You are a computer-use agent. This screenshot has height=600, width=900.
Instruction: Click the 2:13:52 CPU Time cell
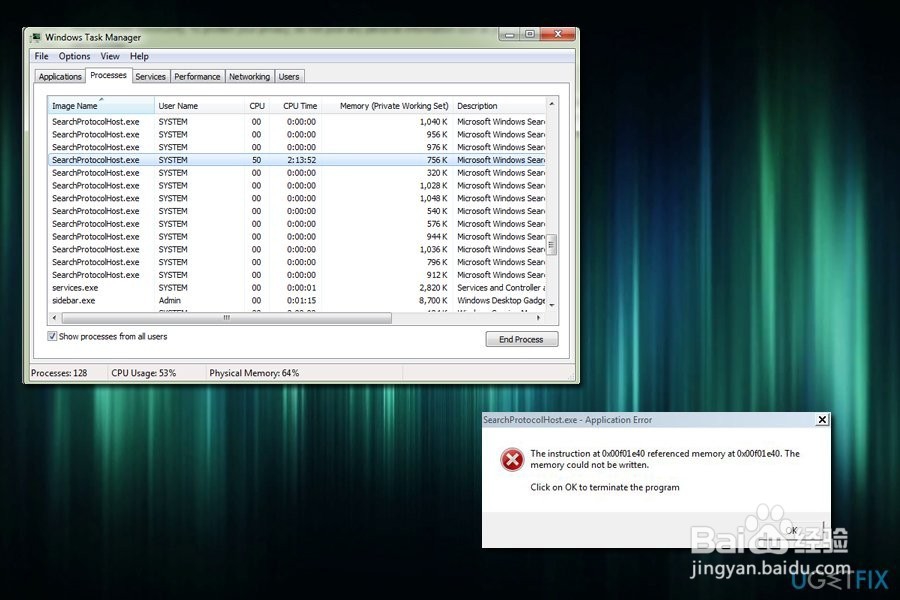tap(301, 160)
